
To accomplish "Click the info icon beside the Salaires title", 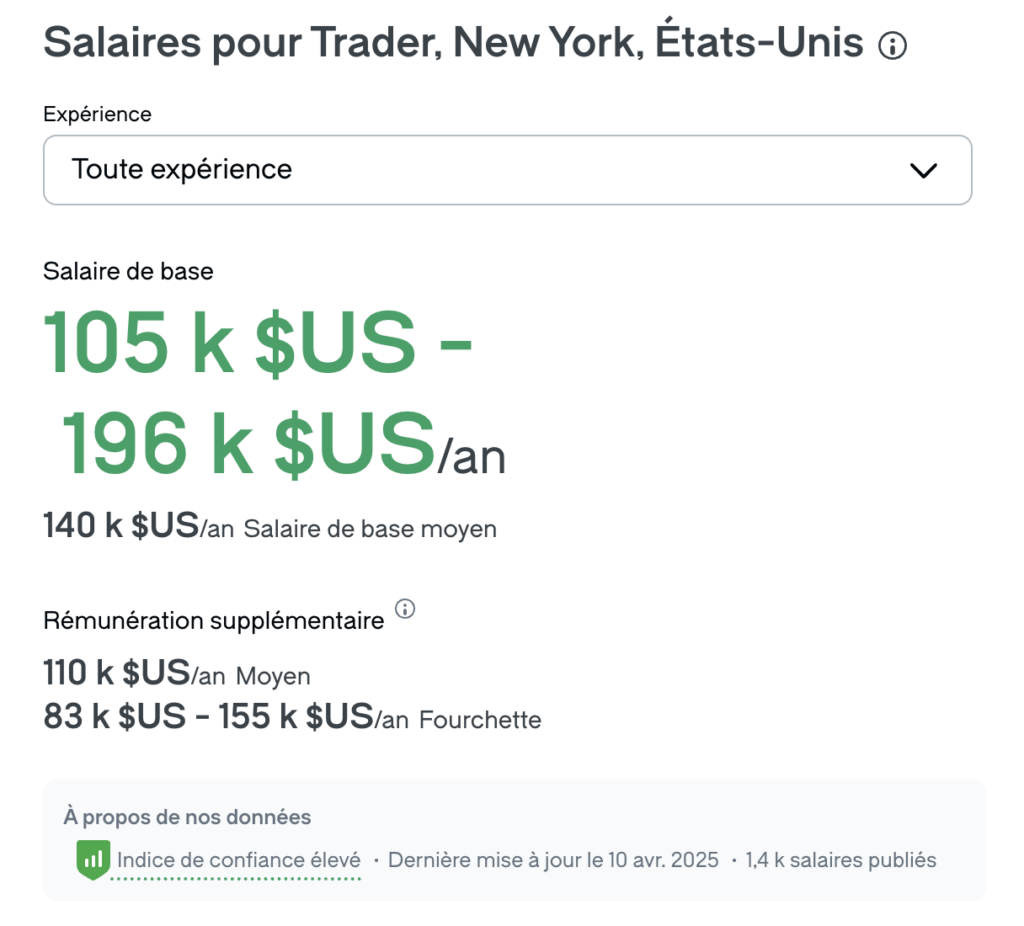I will pos(892,45).
